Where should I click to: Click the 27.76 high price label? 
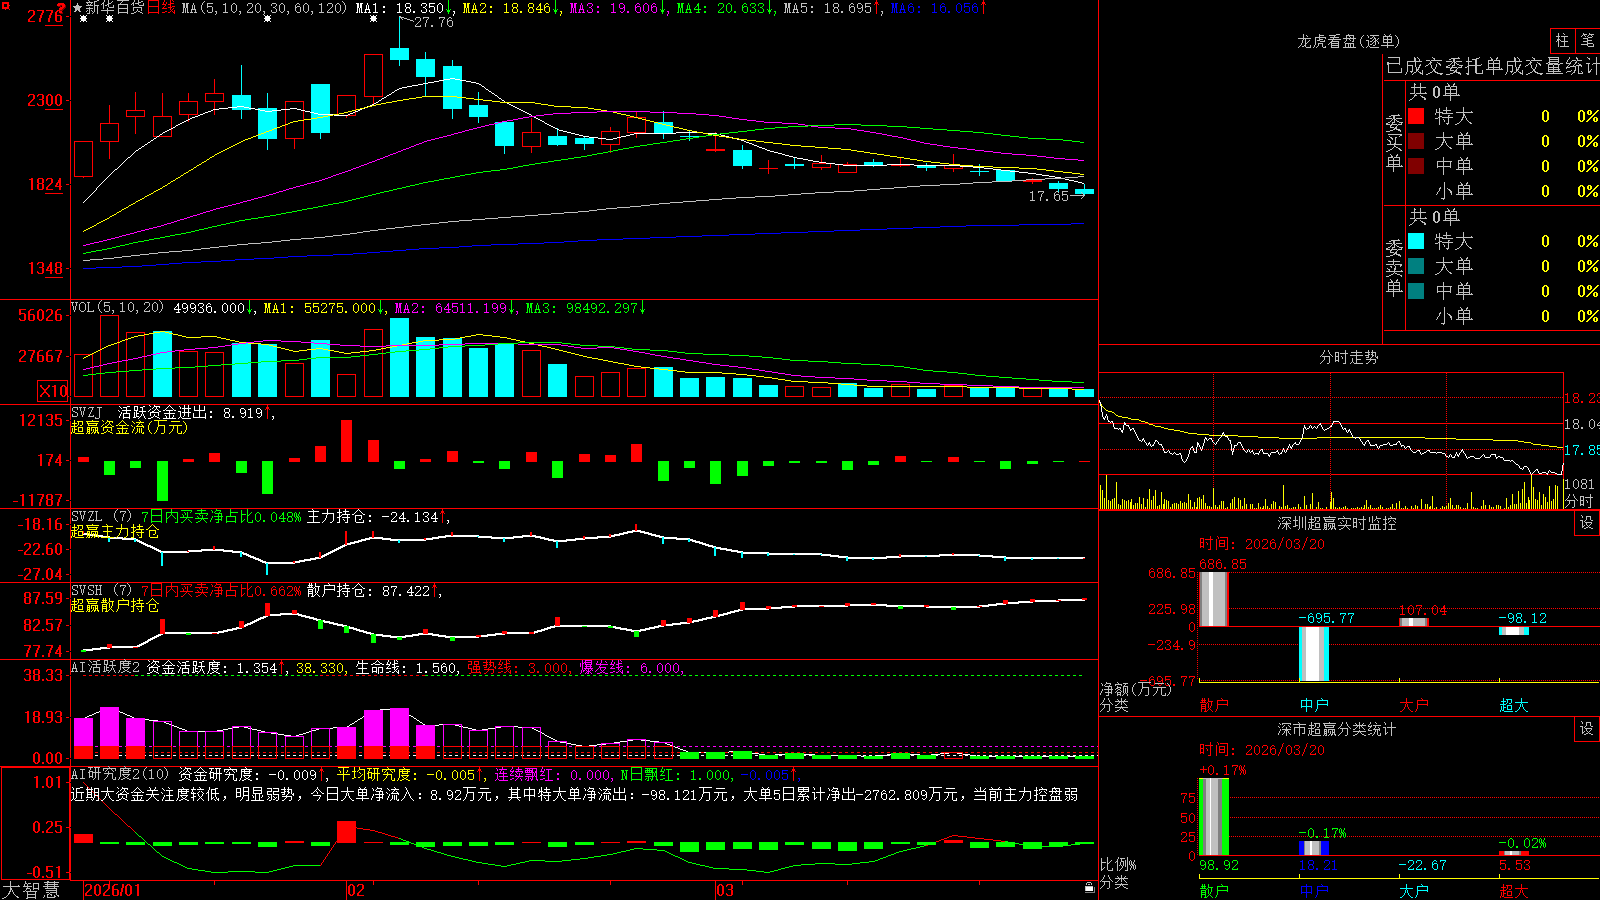pyautogui.click(x=433, y=22)
